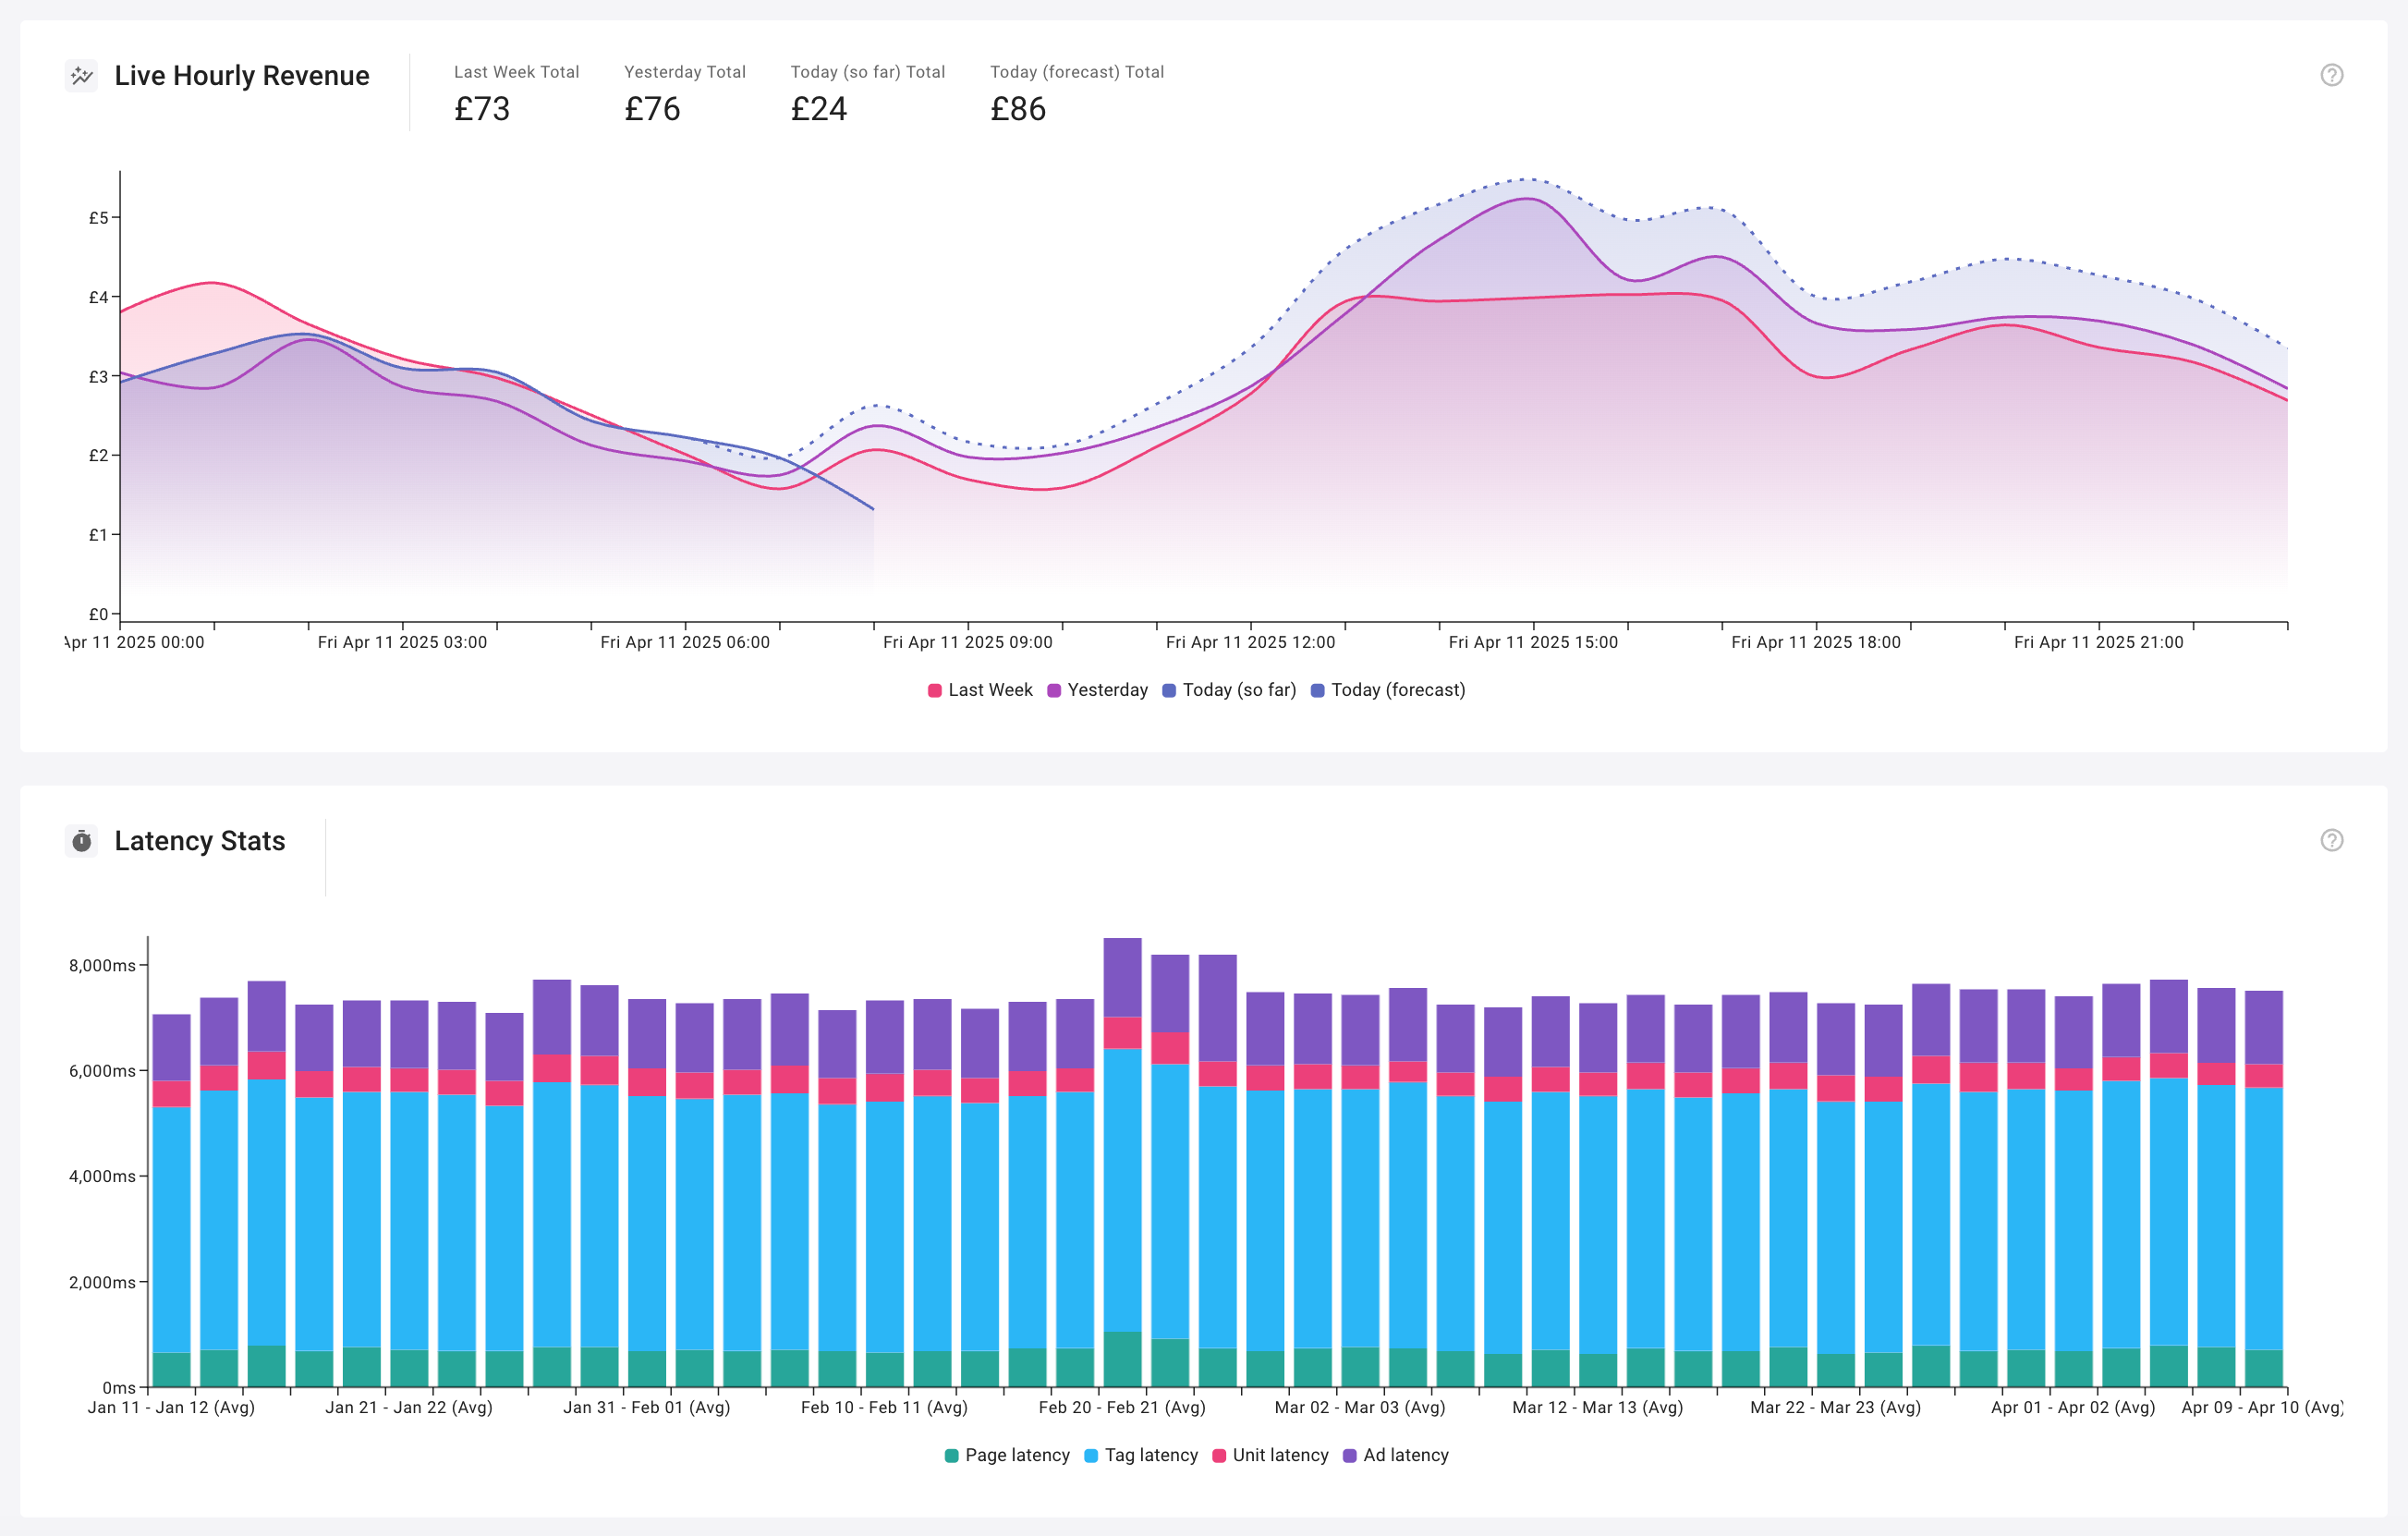Click the Latency Stats help icon

tap(2331, 840)
